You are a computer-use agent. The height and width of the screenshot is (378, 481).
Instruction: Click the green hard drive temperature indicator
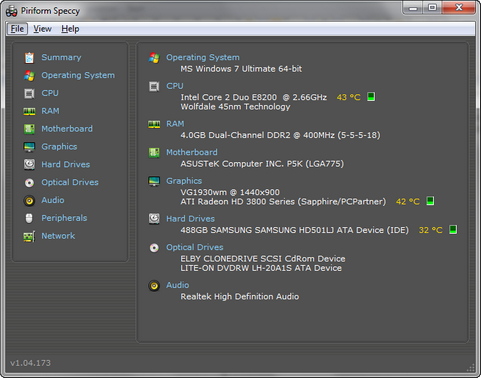pos(453,230)
